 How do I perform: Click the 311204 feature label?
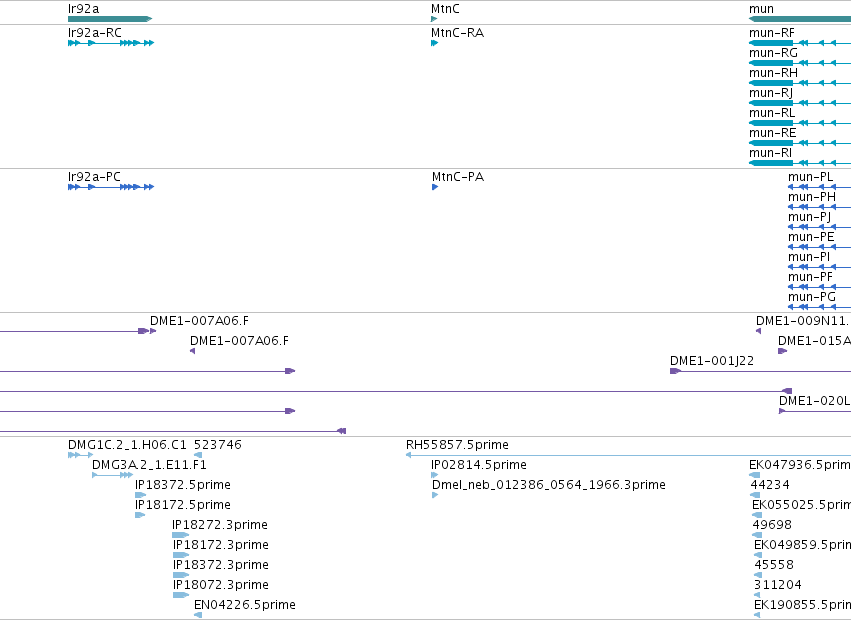coord(778,585)
